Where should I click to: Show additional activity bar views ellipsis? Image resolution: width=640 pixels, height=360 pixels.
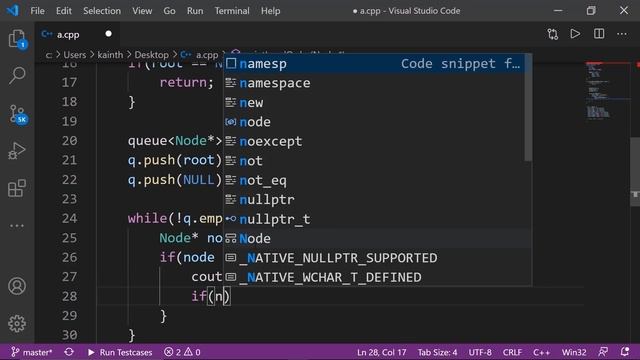pyautogui.click(x=17, y=226)
